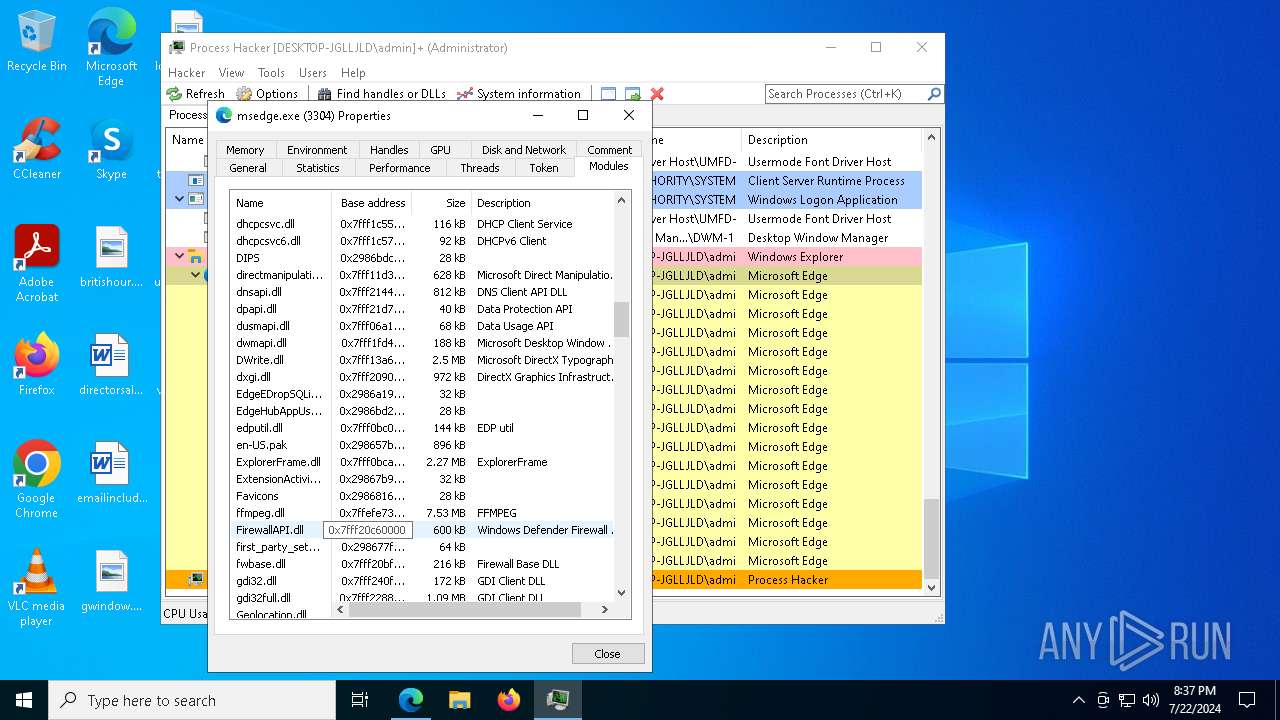The width and height of the screenshot is (1280, 720).
Task: Sort modules by Base address column header
Action: pos(372,203)
